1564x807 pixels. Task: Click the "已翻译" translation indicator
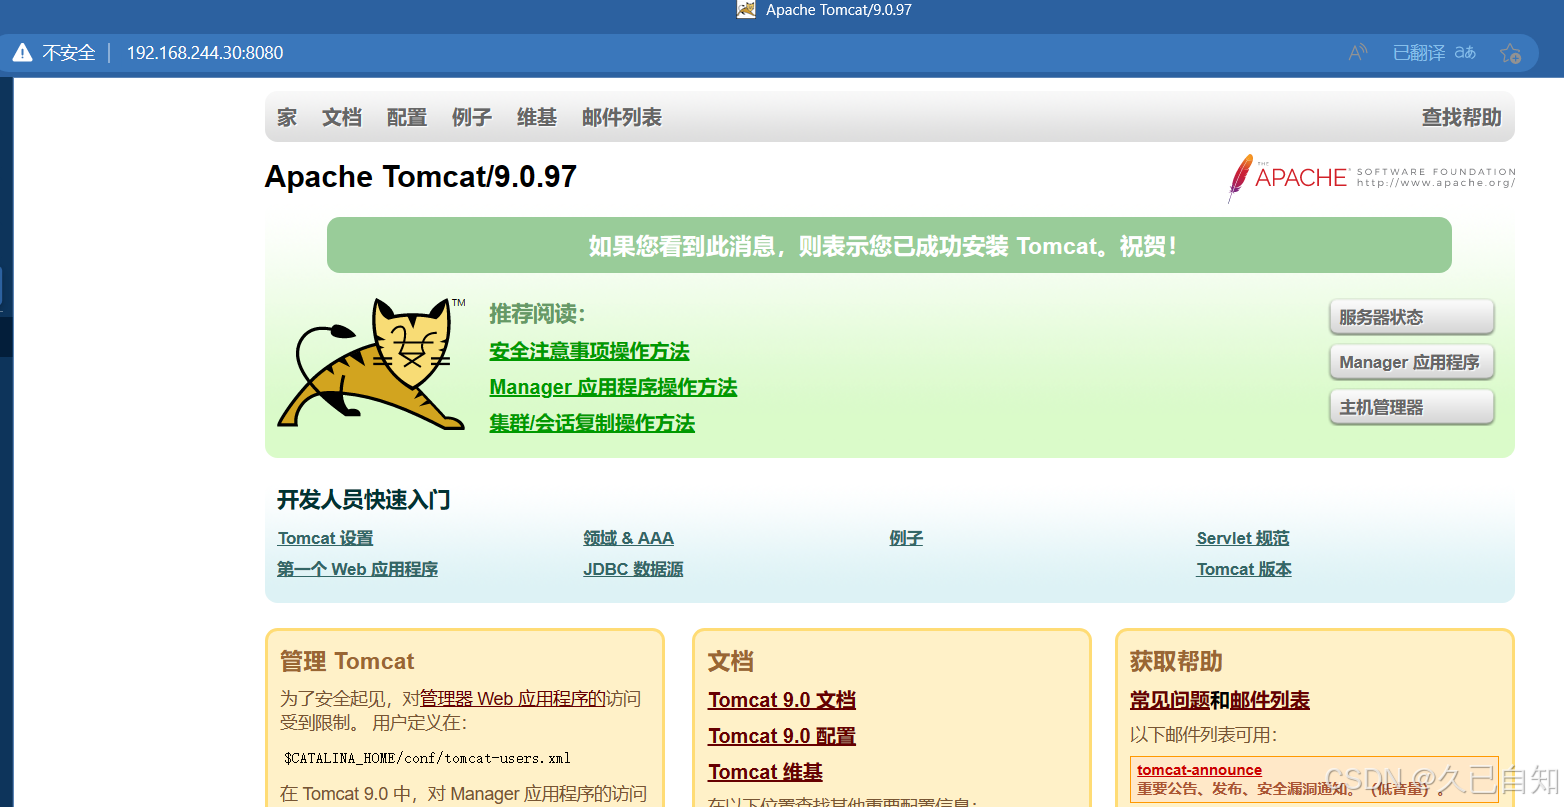click(x=1417, y=52)
